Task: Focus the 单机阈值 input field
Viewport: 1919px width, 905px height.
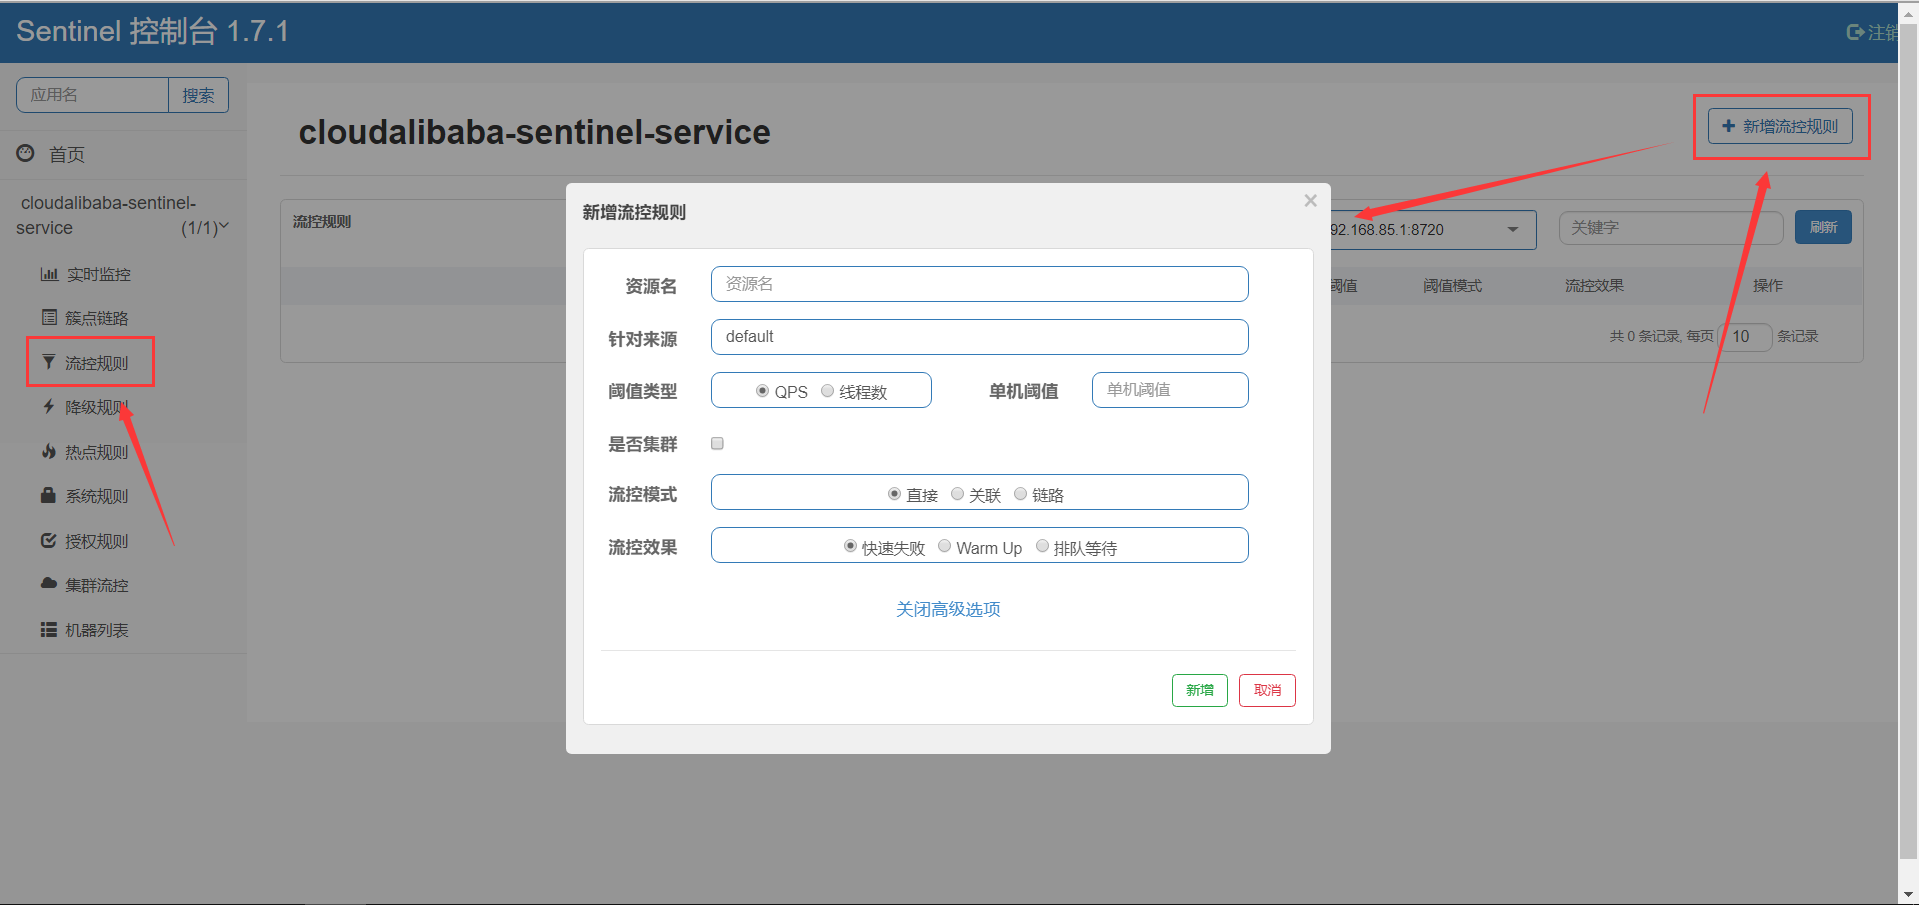Action: click(1170, 390)
